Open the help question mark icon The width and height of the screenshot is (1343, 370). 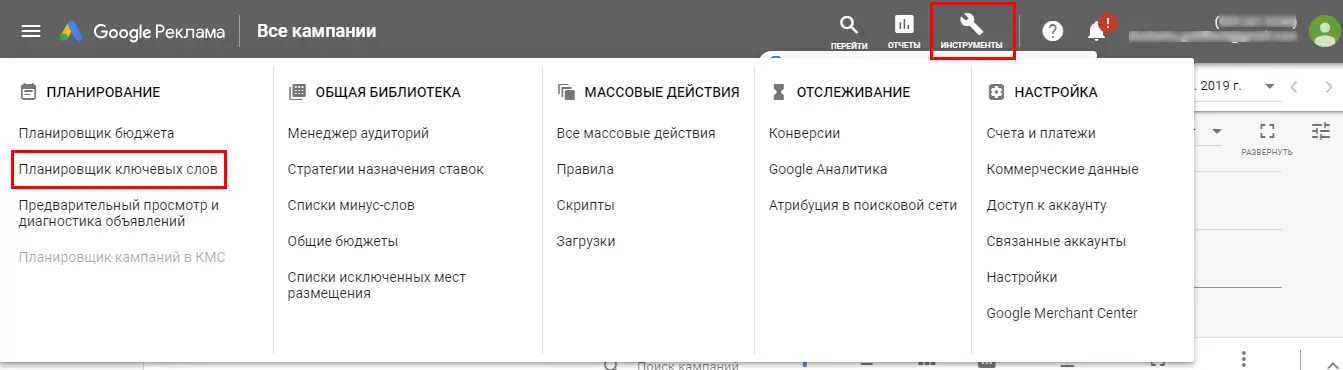[x=1052, y=31]
